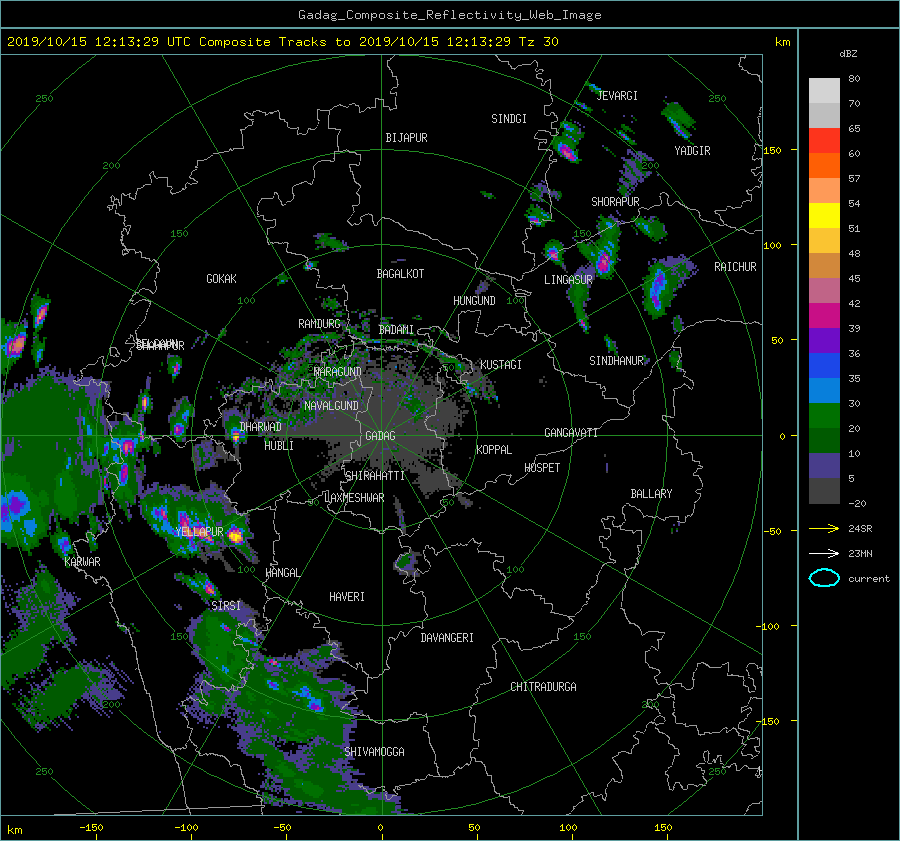900x841 pixels.
Task: Click the 23MN legend label
Action: pyautogui.click(x=860, y=553)
